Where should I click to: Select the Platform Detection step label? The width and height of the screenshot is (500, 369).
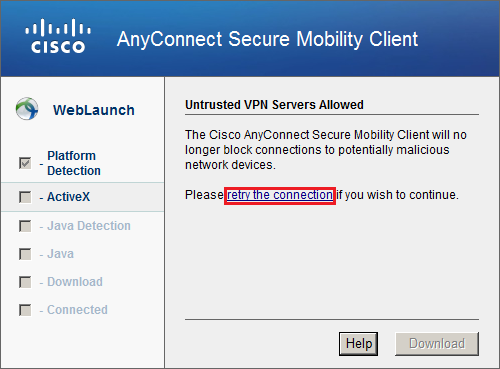[74, 163]
